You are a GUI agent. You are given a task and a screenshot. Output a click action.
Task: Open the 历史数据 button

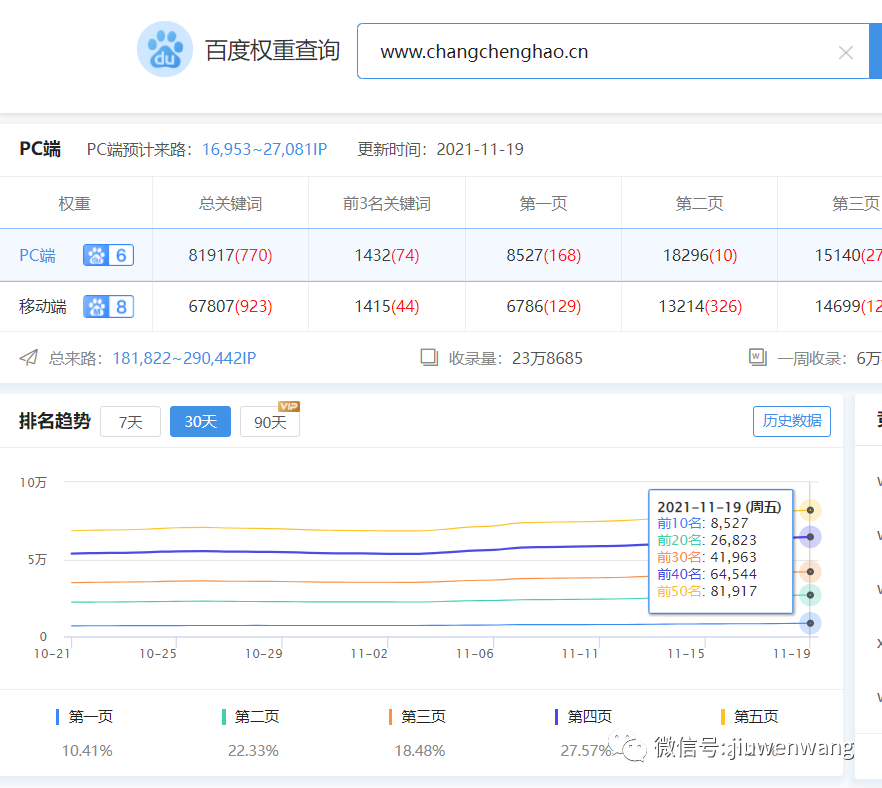(791, 421)
